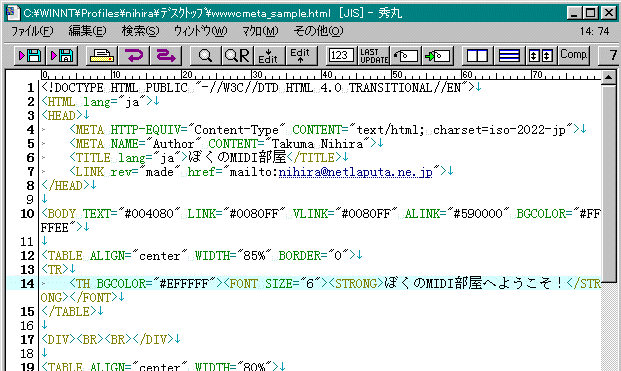Image resolution: width=621 pixels, height=371 pixels.
Task: Click the column ruler at mark 40
Action: pos(326,75)
